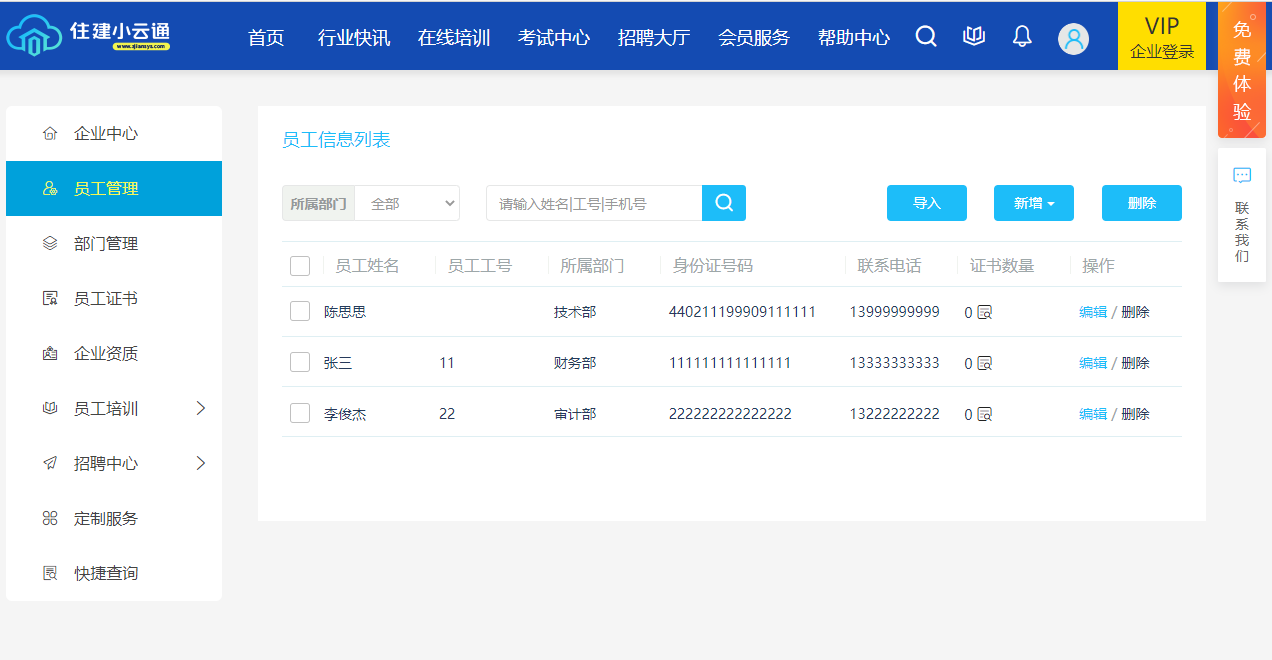Open 部门管理 in the left sidebar
This screenshot has width=1272, height=660.
pos(106,243)
